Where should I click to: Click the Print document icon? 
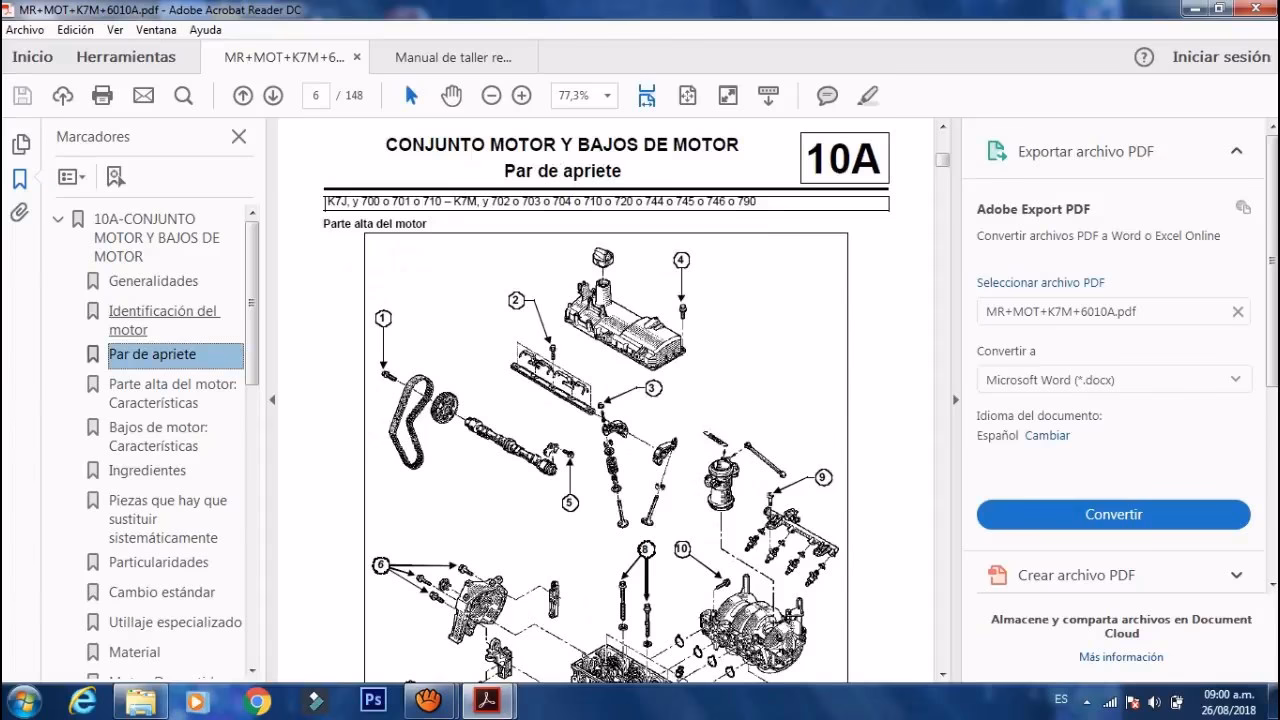103,95
